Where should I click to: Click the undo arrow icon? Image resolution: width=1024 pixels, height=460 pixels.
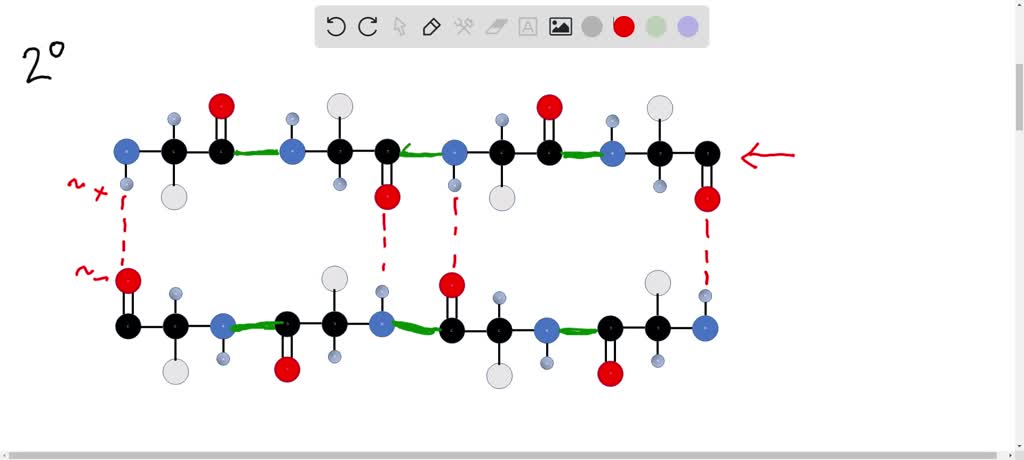coord(336,27)
